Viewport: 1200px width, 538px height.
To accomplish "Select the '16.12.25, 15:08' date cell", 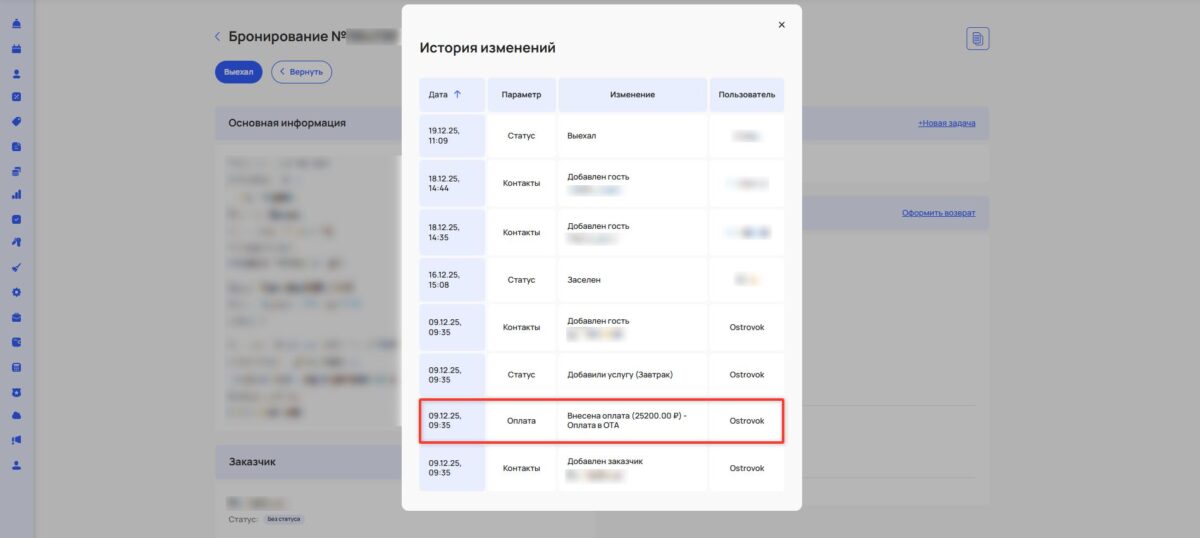I will pos(452,280).
